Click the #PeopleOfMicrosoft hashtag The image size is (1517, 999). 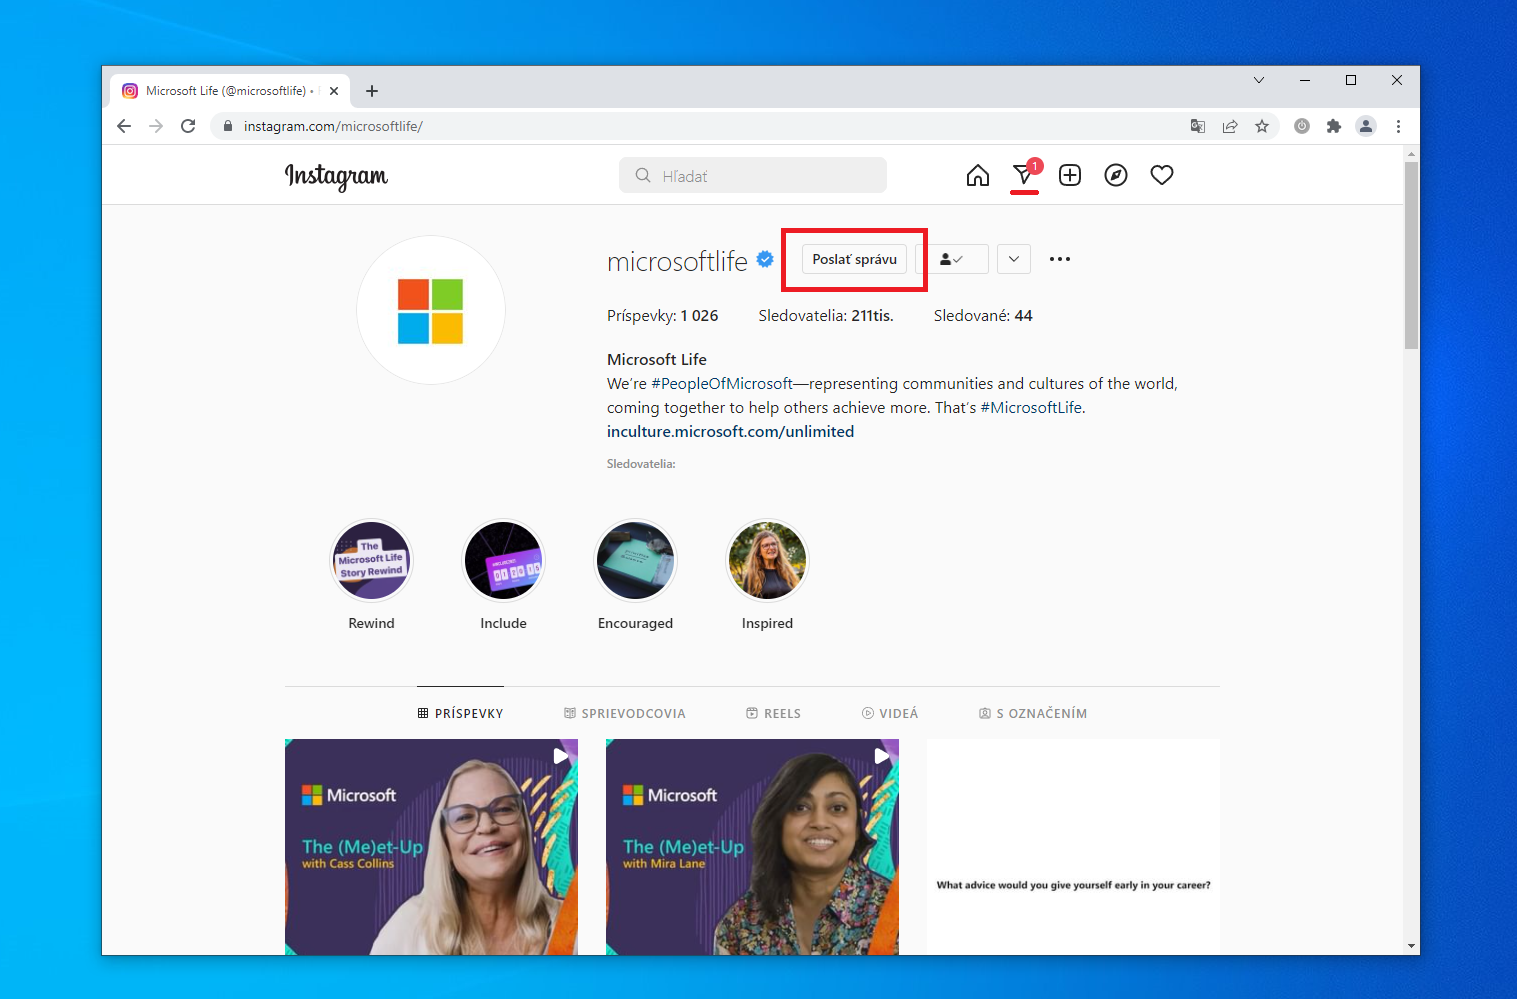tap(722, 383)
